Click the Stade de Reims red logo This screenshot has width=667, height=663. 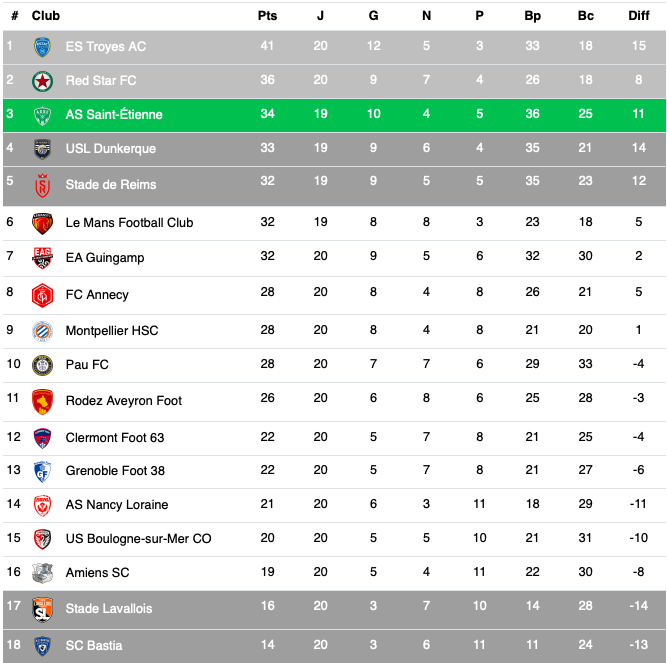pos(42,184)
